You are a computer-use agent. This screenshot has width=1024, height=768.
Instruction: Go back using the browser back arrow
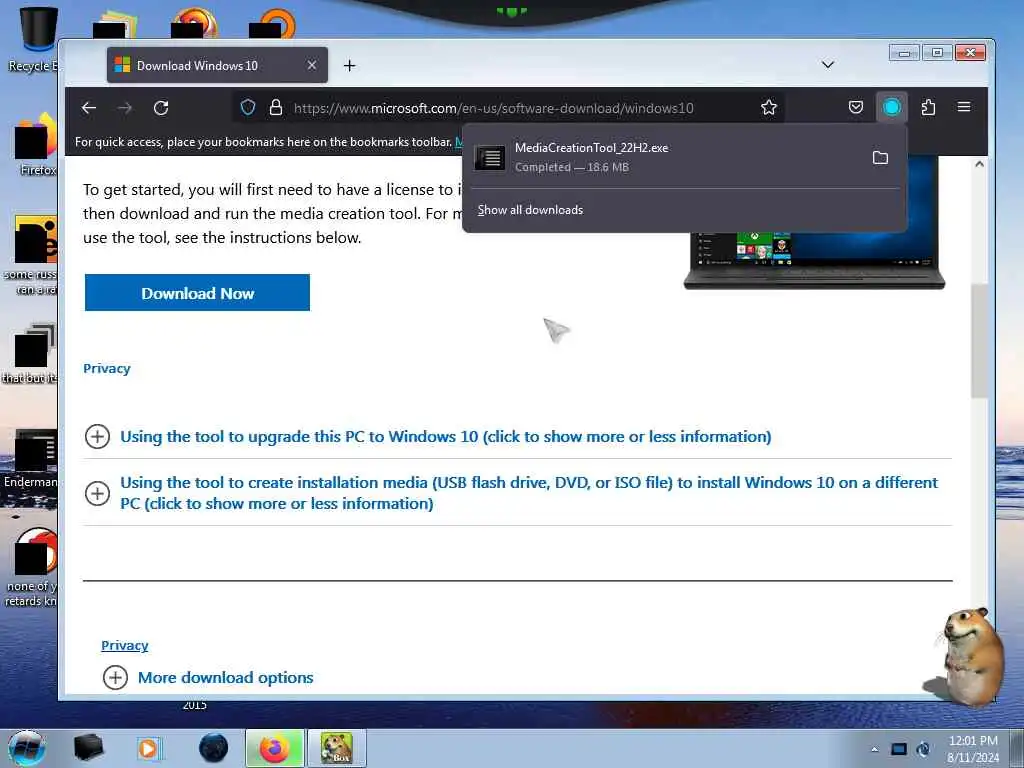[x=89, y=108]
